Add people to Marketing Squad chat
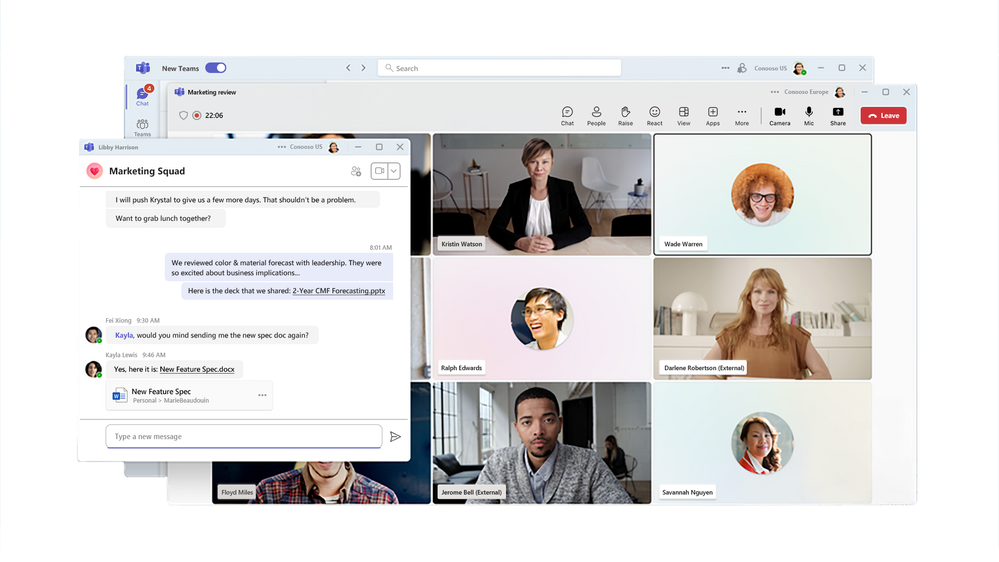This screenshot has height=562, width=999. (356, 171)
